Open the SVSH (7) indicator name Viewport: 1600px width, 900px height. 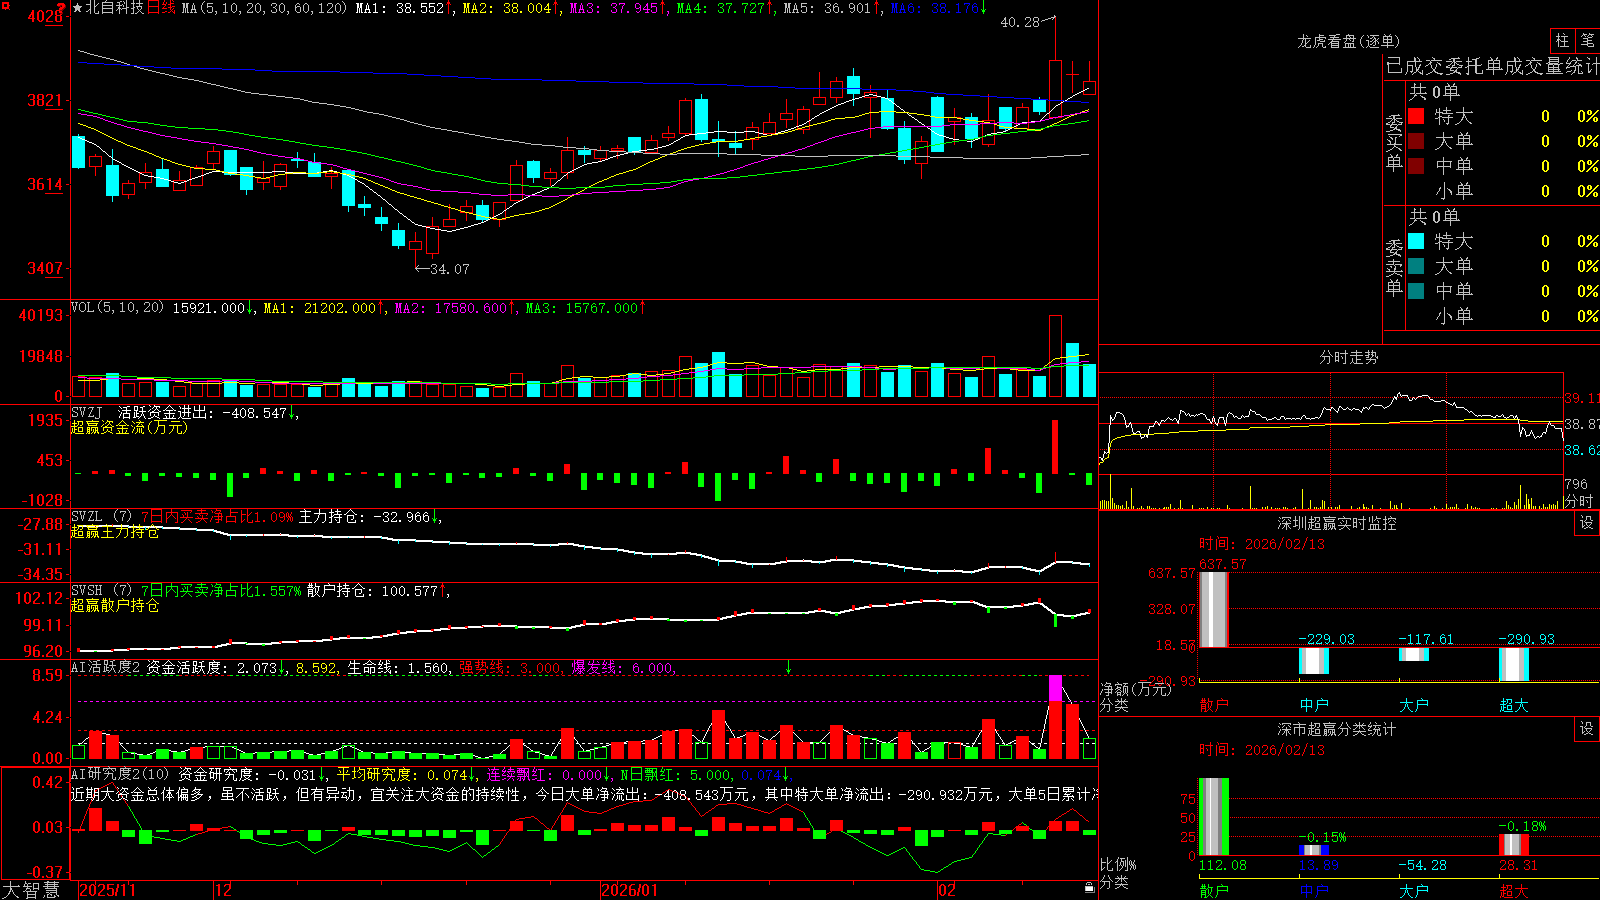click(101, 591)
